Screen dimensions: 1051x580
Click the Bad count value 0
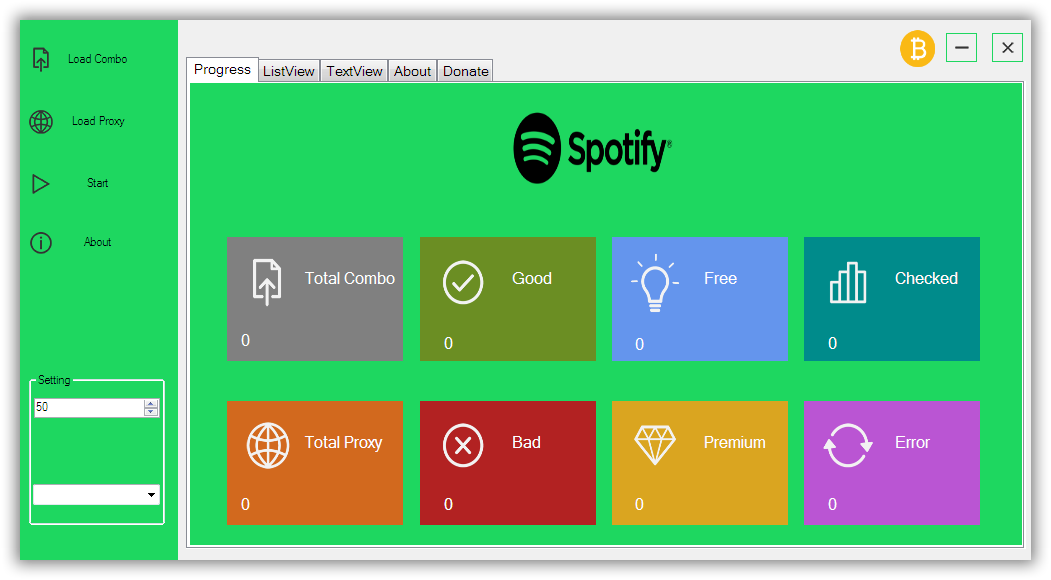(448, 504)
